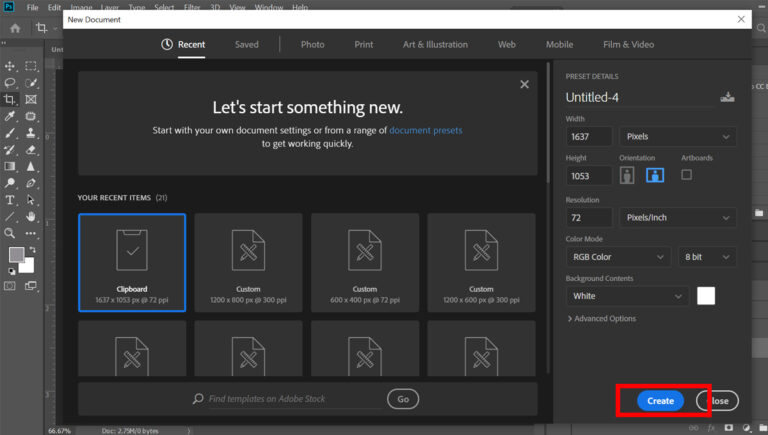Click the Home icon in options bar

tap(15, 28)
